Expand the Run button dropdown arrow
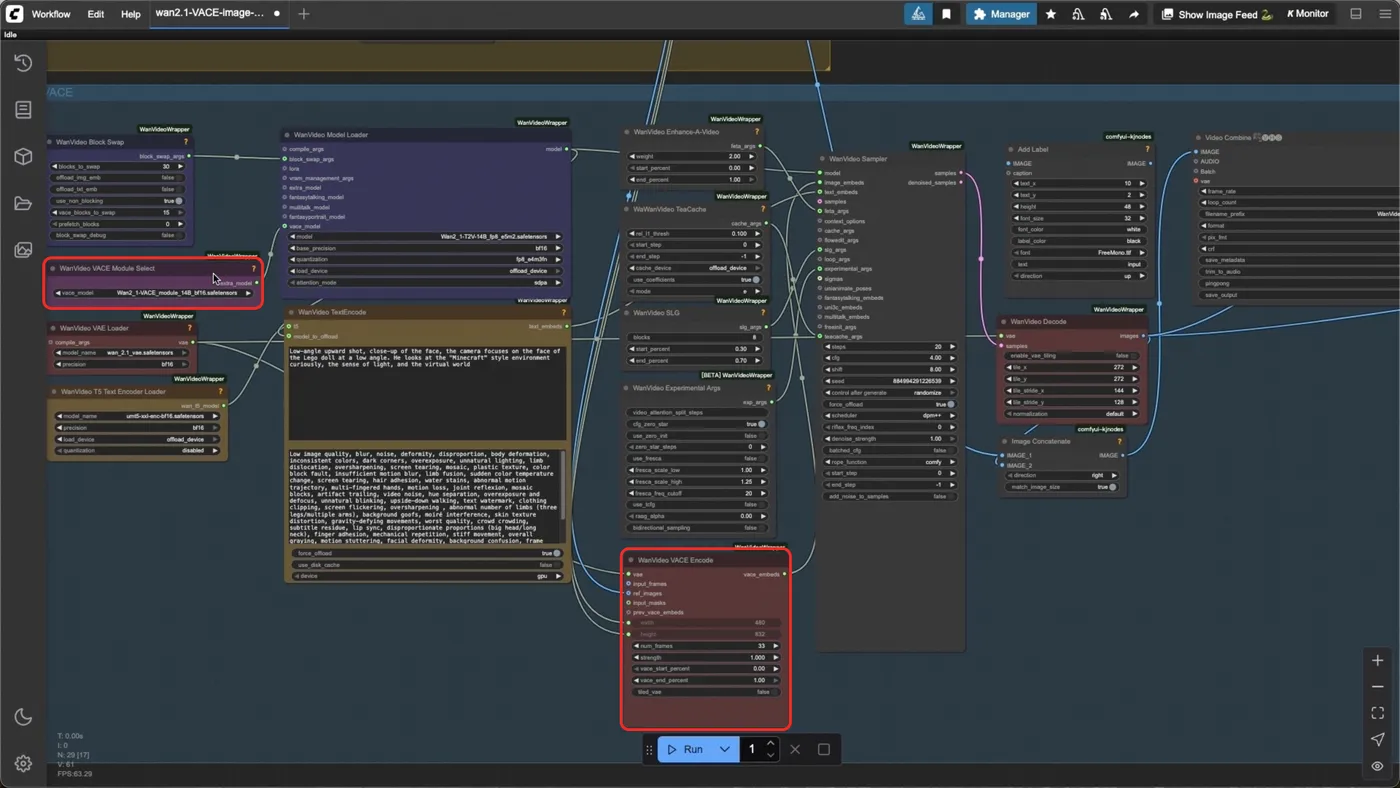1400x788 pixels. [724, 749]
